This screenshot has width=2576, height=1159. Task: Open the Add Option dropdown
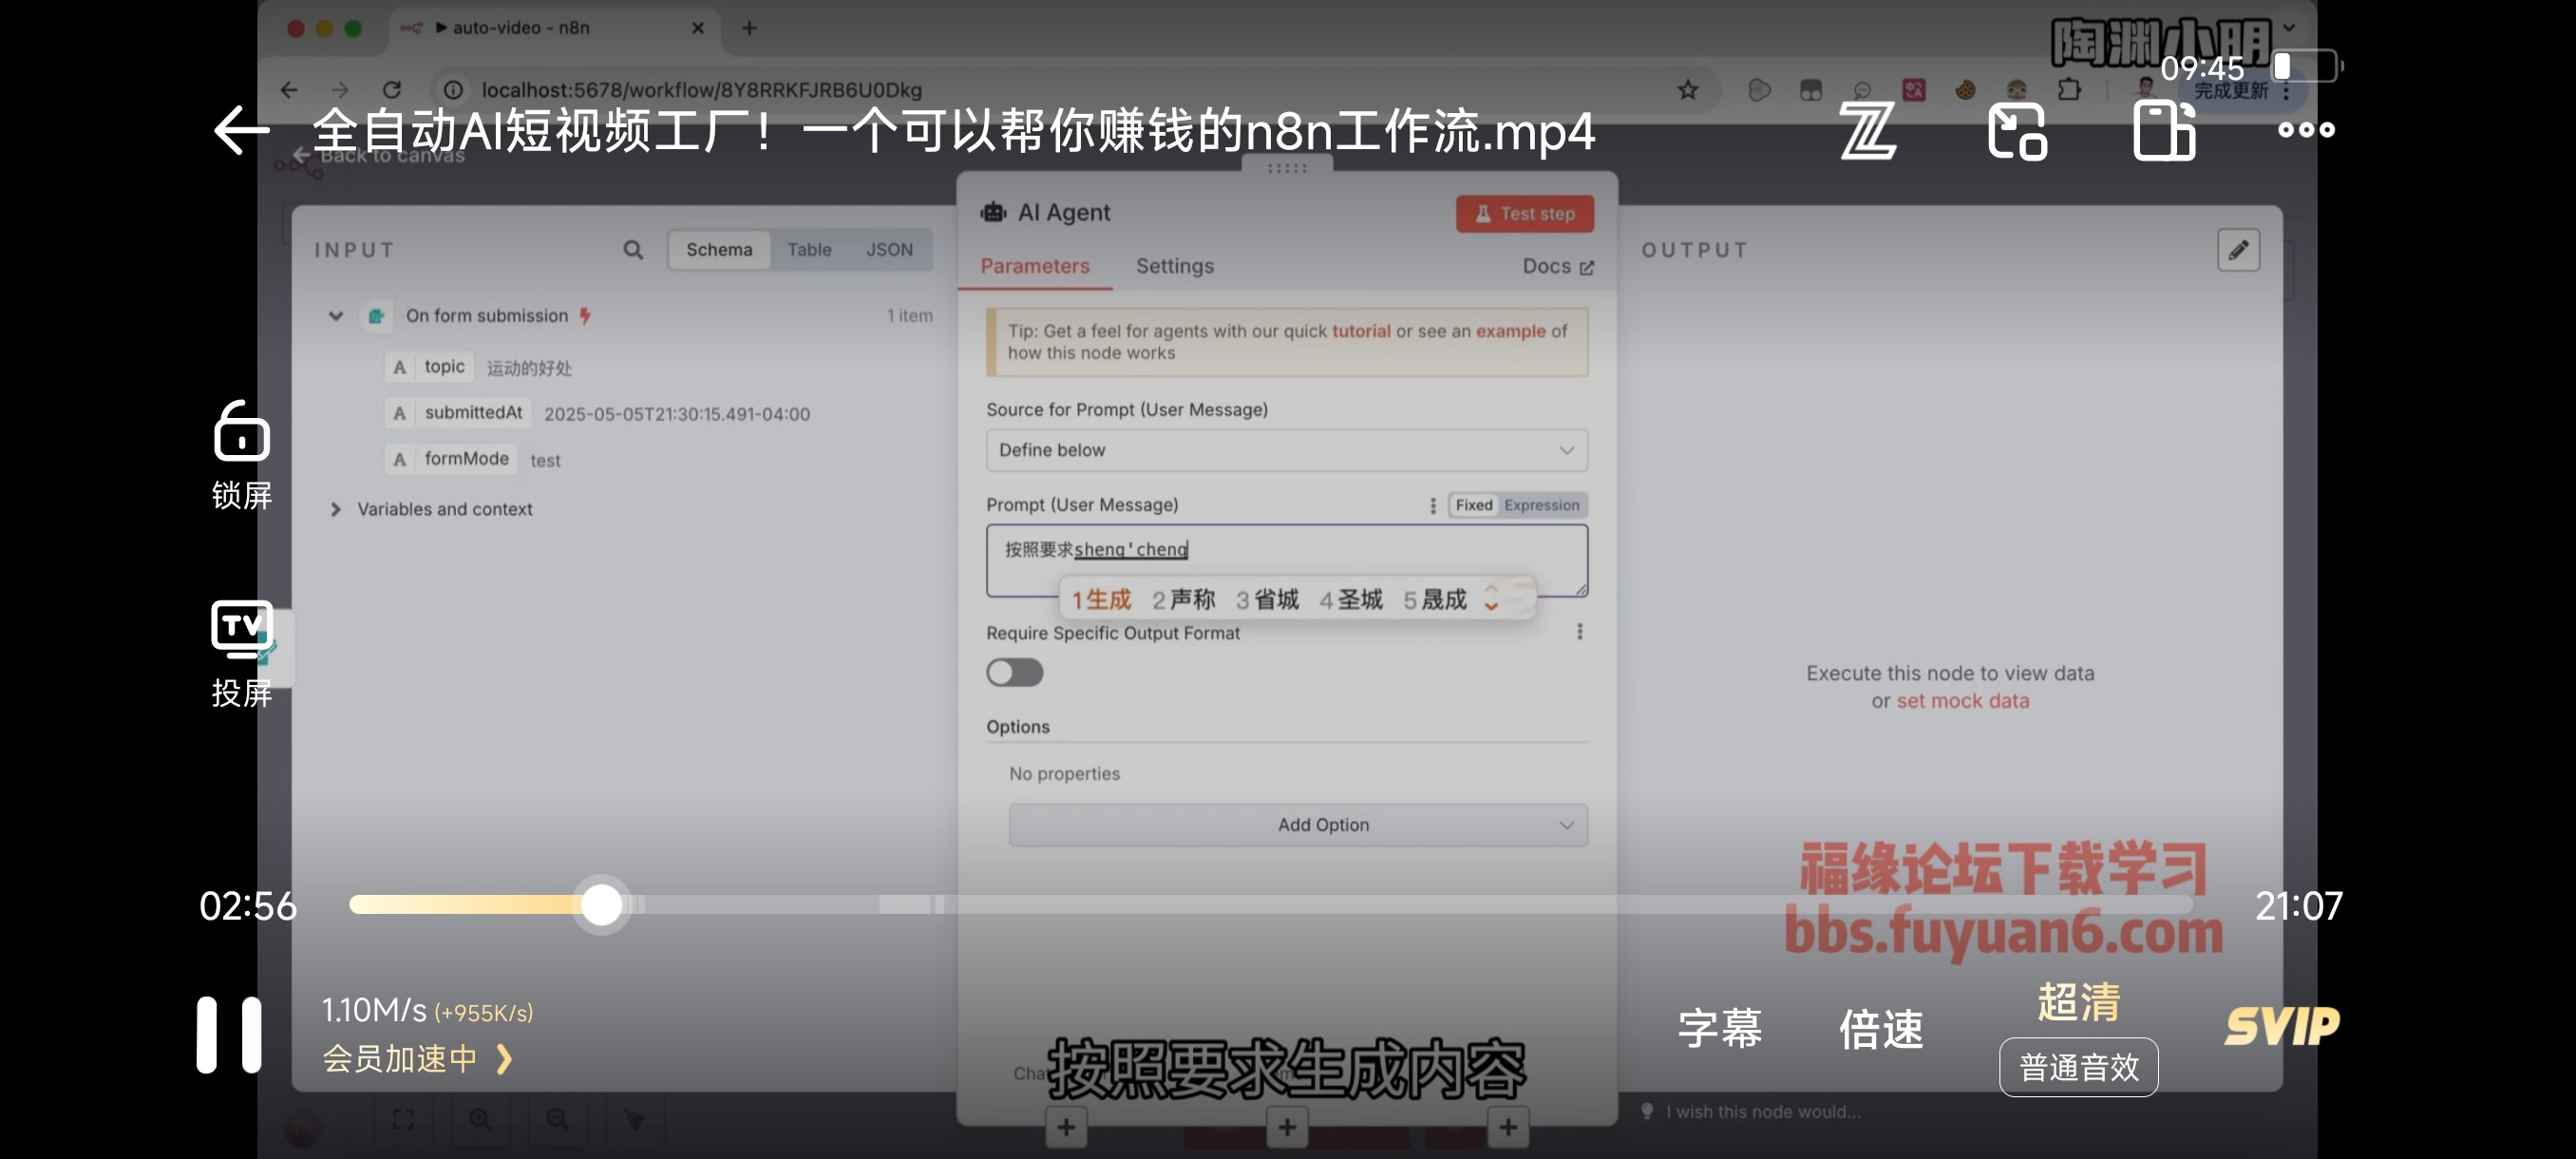1298,825
